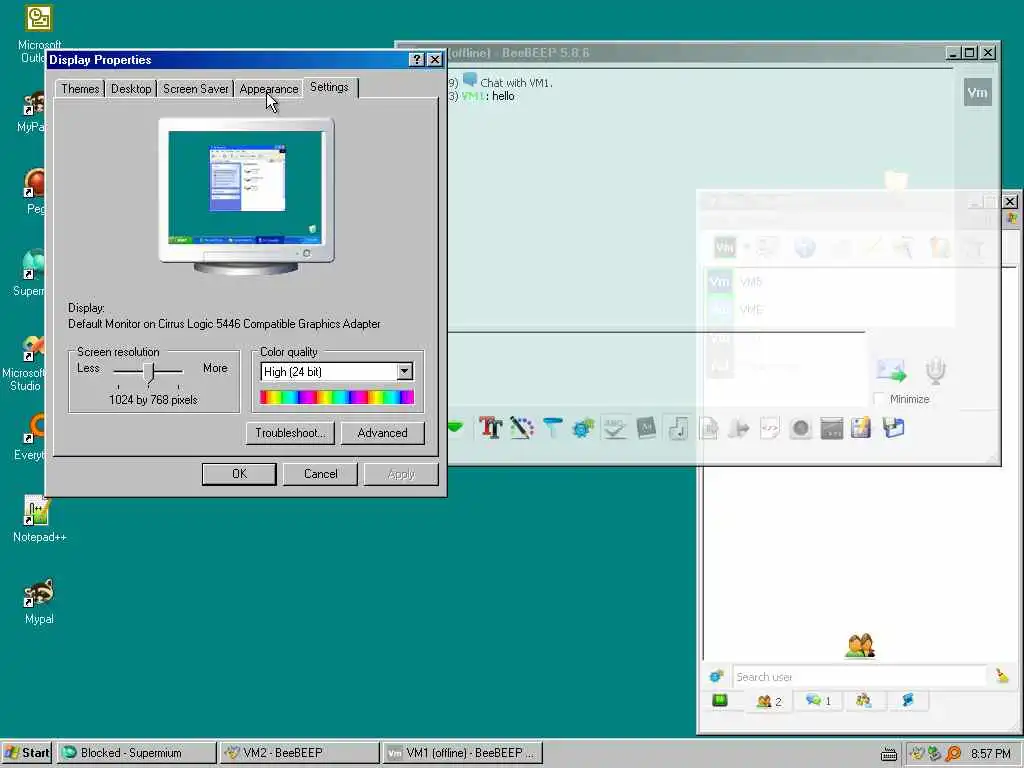Image resolution: width=1024 pixels, height=768 pixels.
Task: Open the Screen Saver tab
Action: 195,89
